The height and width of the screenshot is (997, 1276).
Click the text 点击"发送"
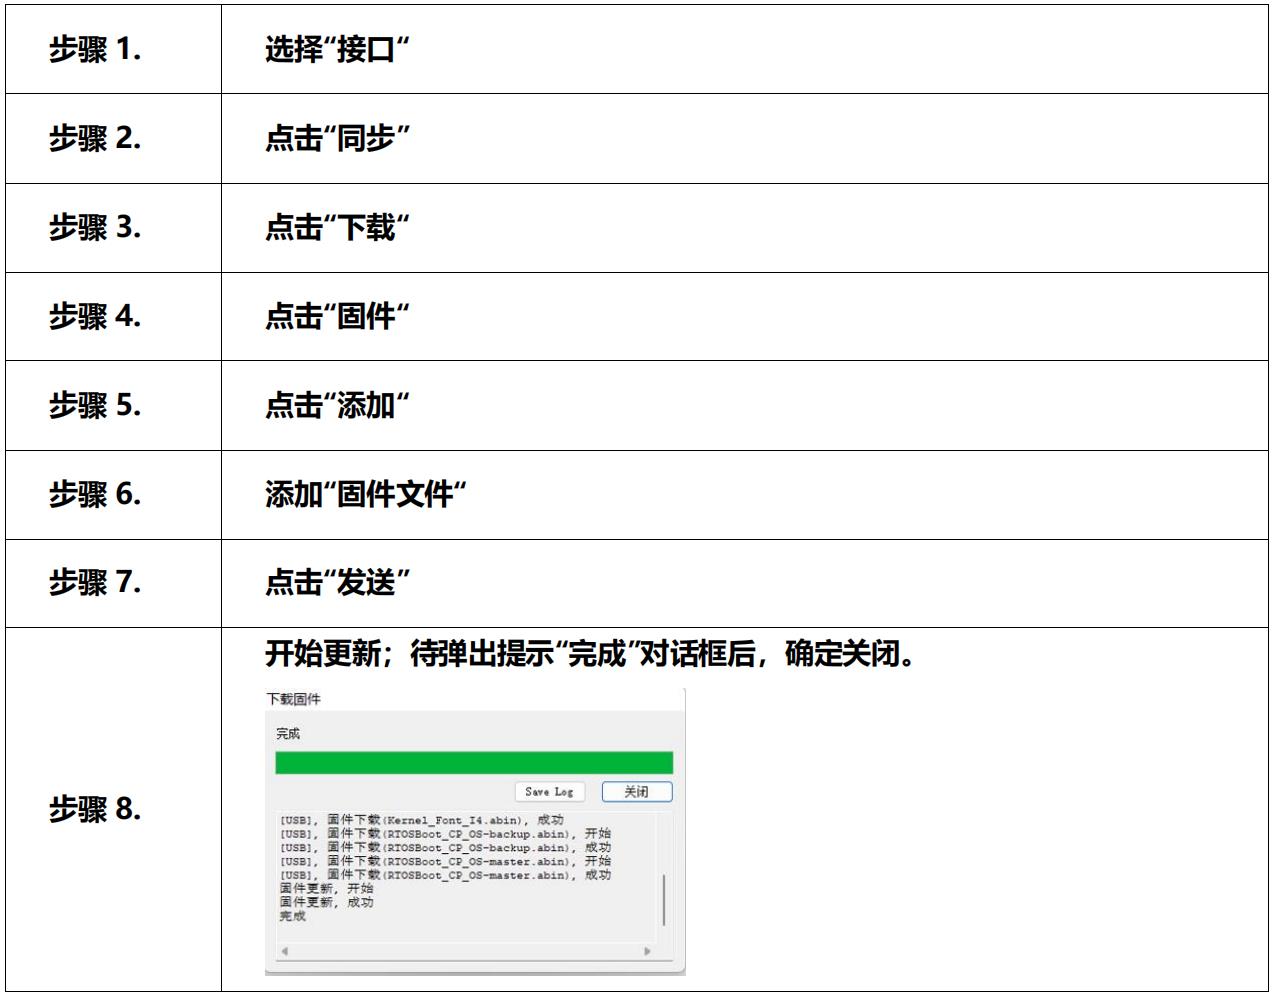tap(337, 583)
